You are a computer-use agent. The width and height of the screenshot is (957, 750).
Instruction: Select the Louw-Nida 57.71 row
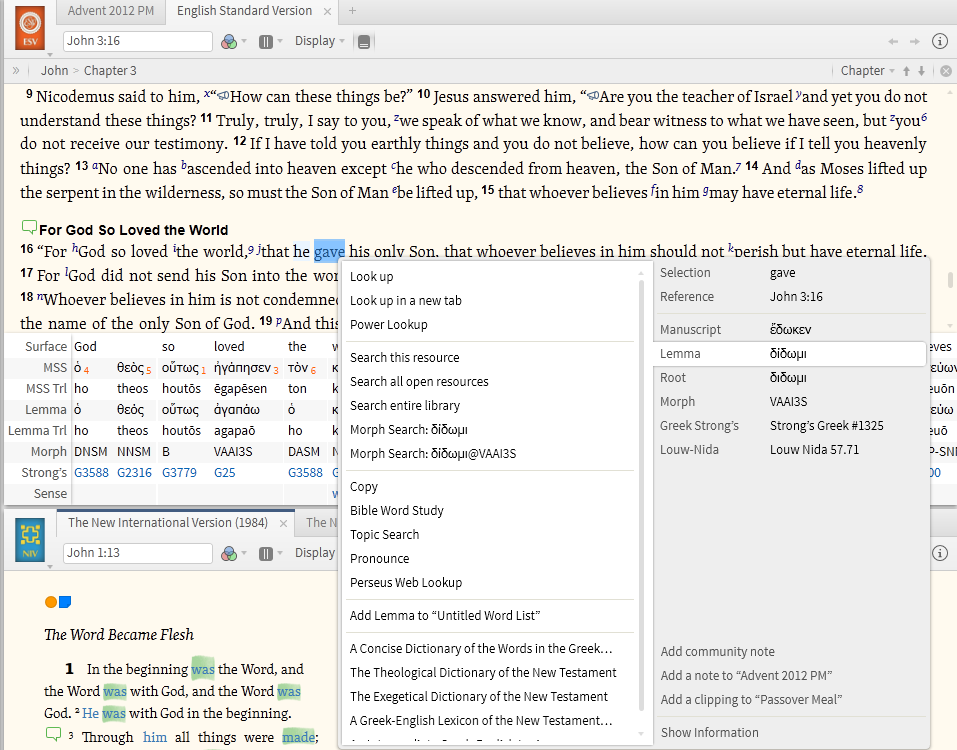pos(790,450)
